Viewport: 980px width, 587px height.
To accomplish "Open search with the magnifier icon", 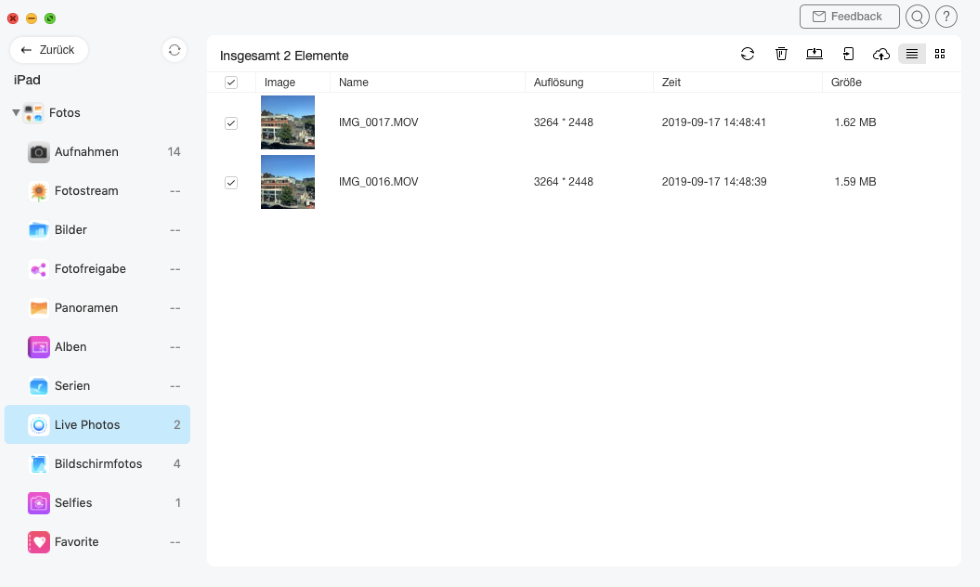I will coord(916,17).
